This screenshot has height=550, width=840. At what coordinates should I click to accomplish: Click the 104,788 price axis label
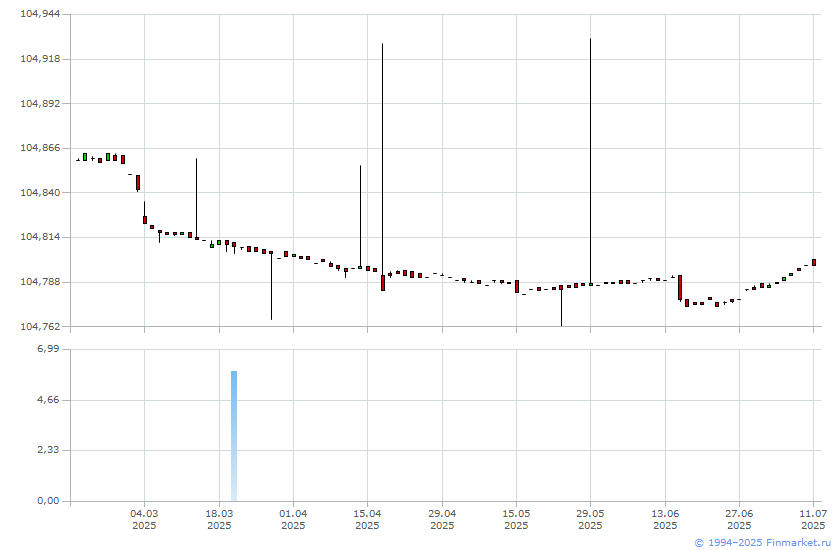(x=39, y=282)
